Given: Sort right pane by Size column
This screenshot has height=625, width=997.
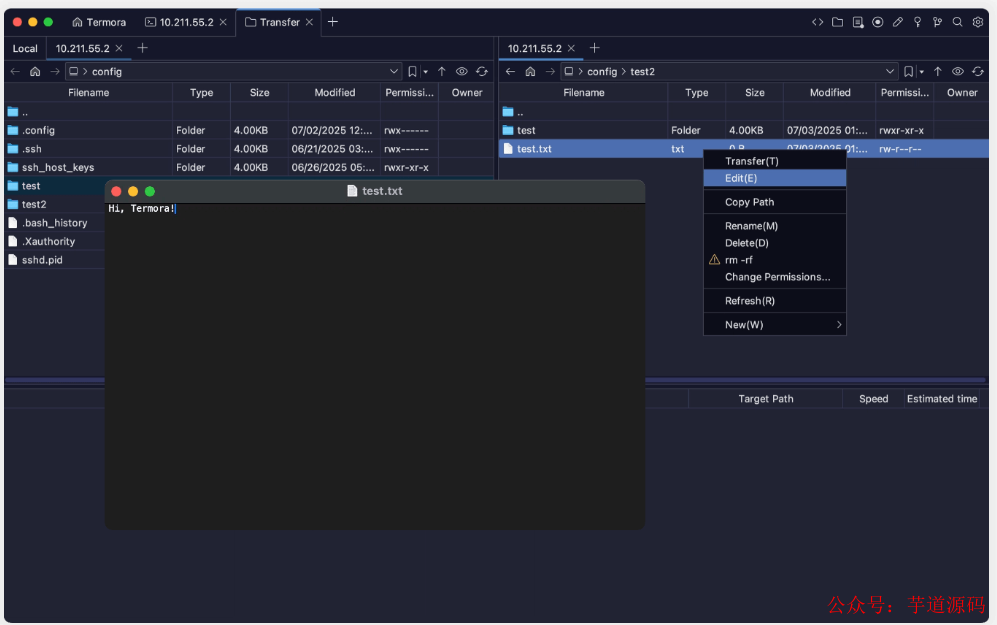Looking at the screenshot, I should coord(754,93).
